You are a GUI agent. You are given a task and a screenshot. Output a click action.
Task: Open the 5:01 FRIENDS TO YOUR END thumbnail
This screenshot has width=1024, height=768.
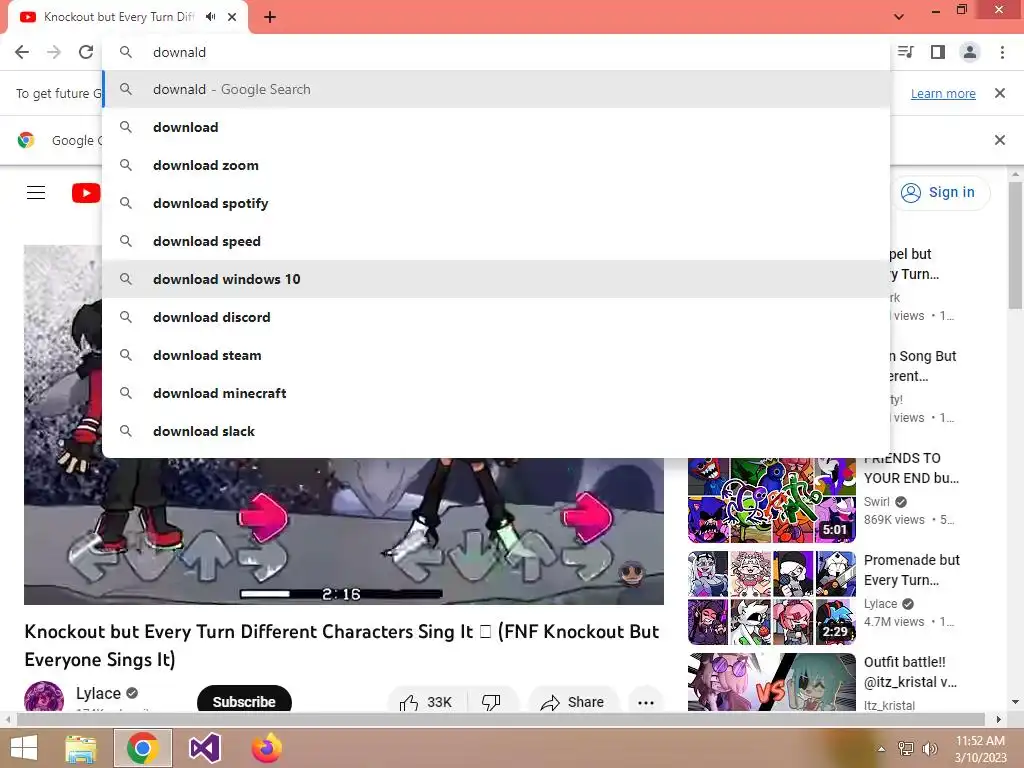coord(772,500)
